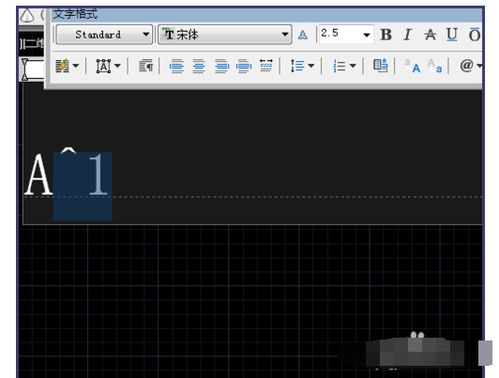Change text to uppercase
This screenshot has height=378, width=499.
pos(412,66)
